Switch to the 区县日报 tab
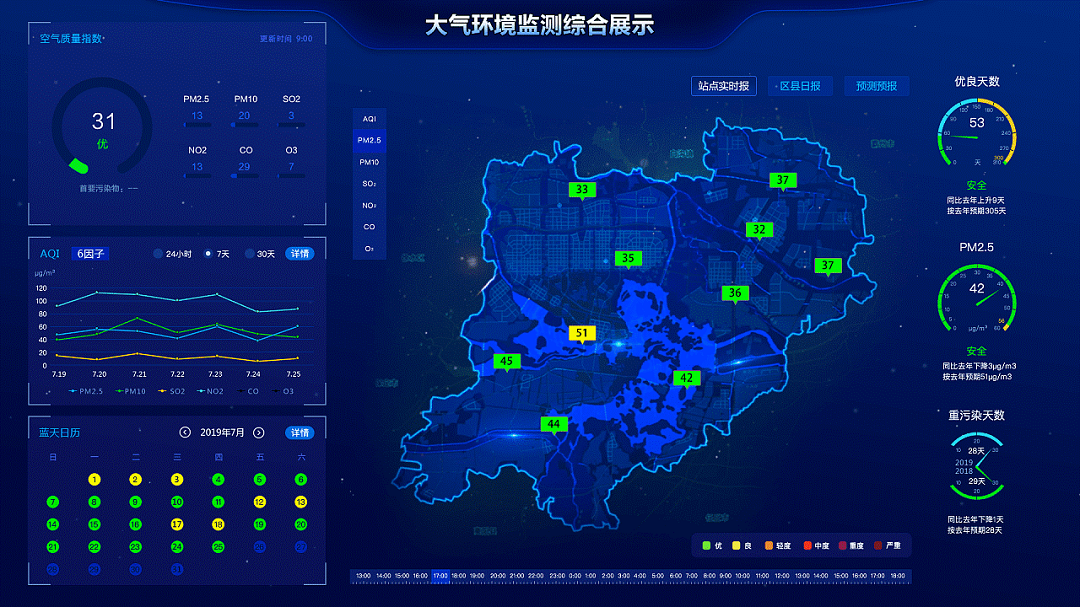 pyautogui.click(x=799, y=86)
